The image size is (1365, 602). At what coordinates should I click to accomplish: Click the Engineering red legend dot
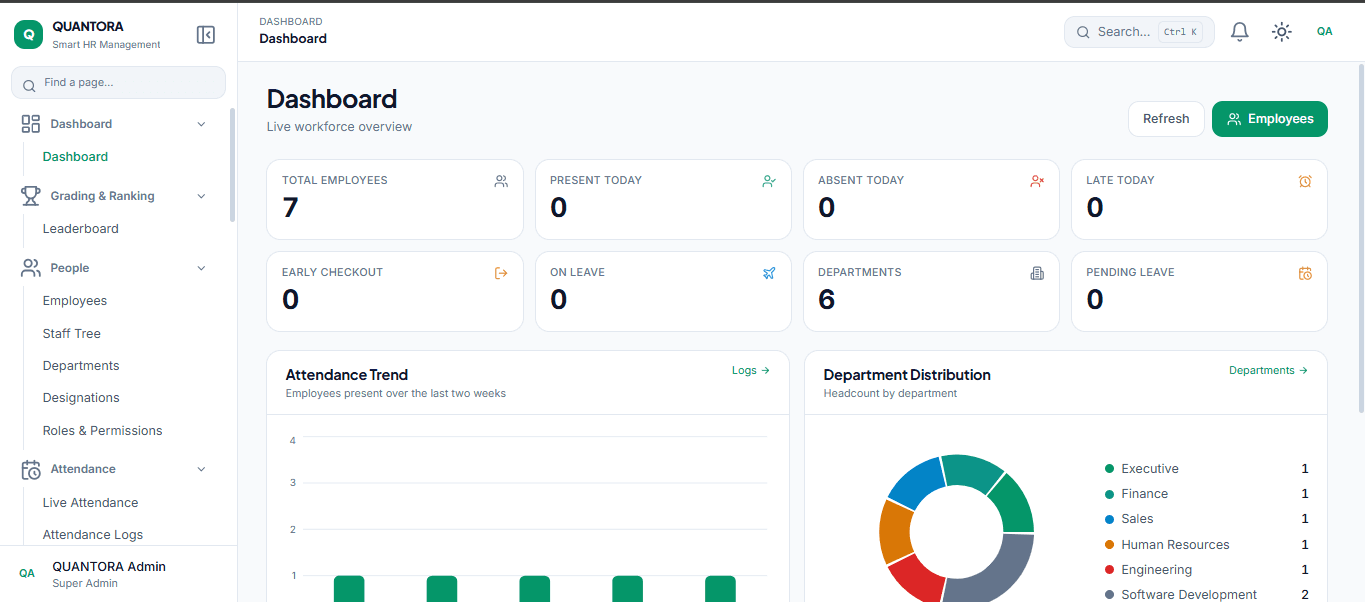coord(1109,570)
